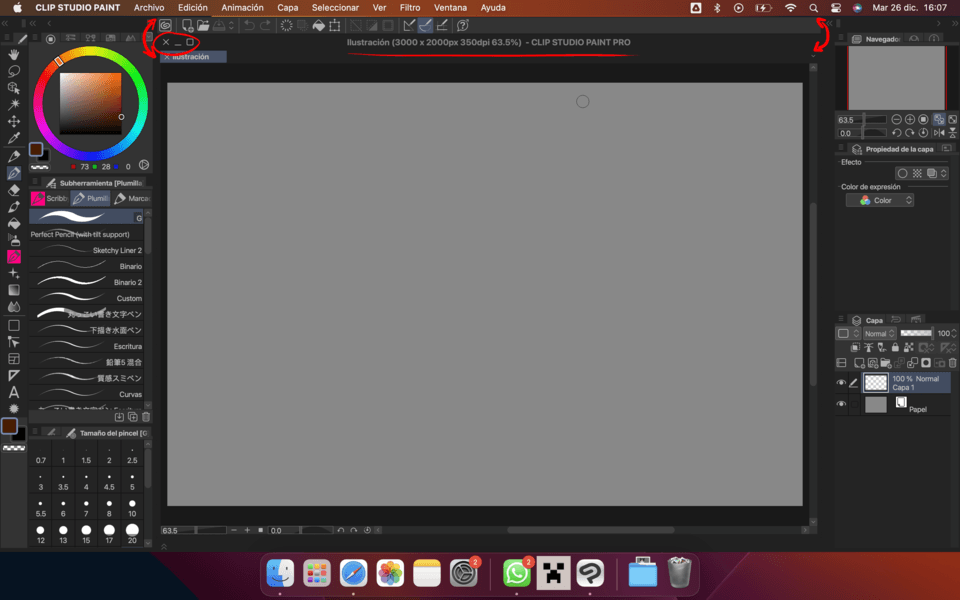Select the Figure rectangle tool
The height and width of the screenshot is (600, 960).
pos(13,325)
